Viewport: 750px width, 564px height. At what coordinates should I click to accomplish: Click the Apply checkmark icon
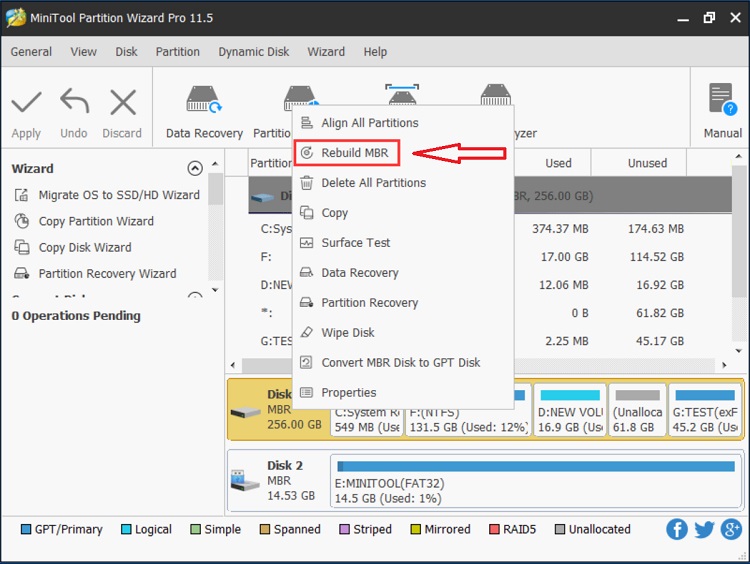[x=26, y=102]
